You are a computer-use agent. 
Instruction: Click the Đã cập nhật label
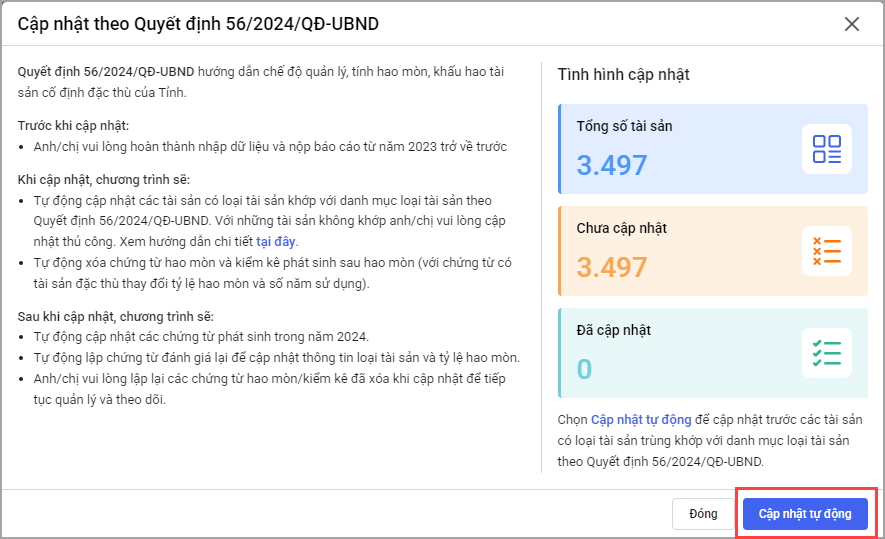(614, 330)
